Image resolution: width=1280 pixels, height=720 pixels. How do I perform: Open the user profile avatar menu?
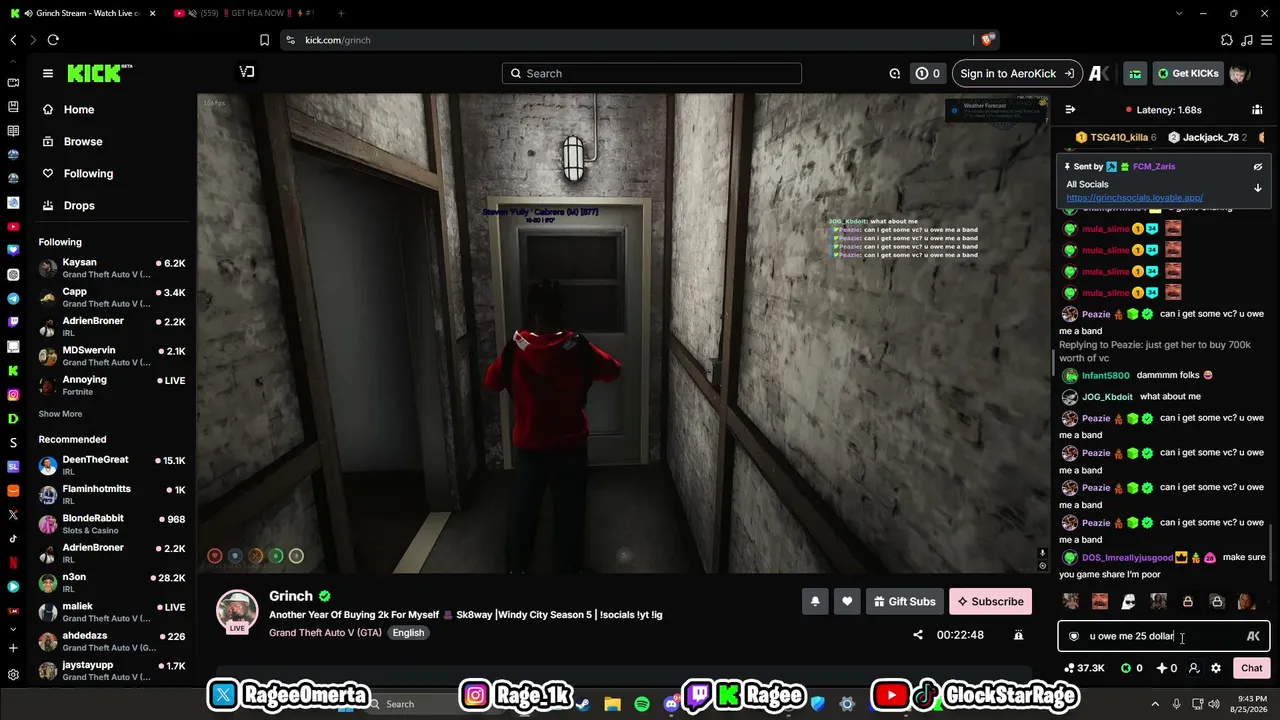[x=1239, y=73]
